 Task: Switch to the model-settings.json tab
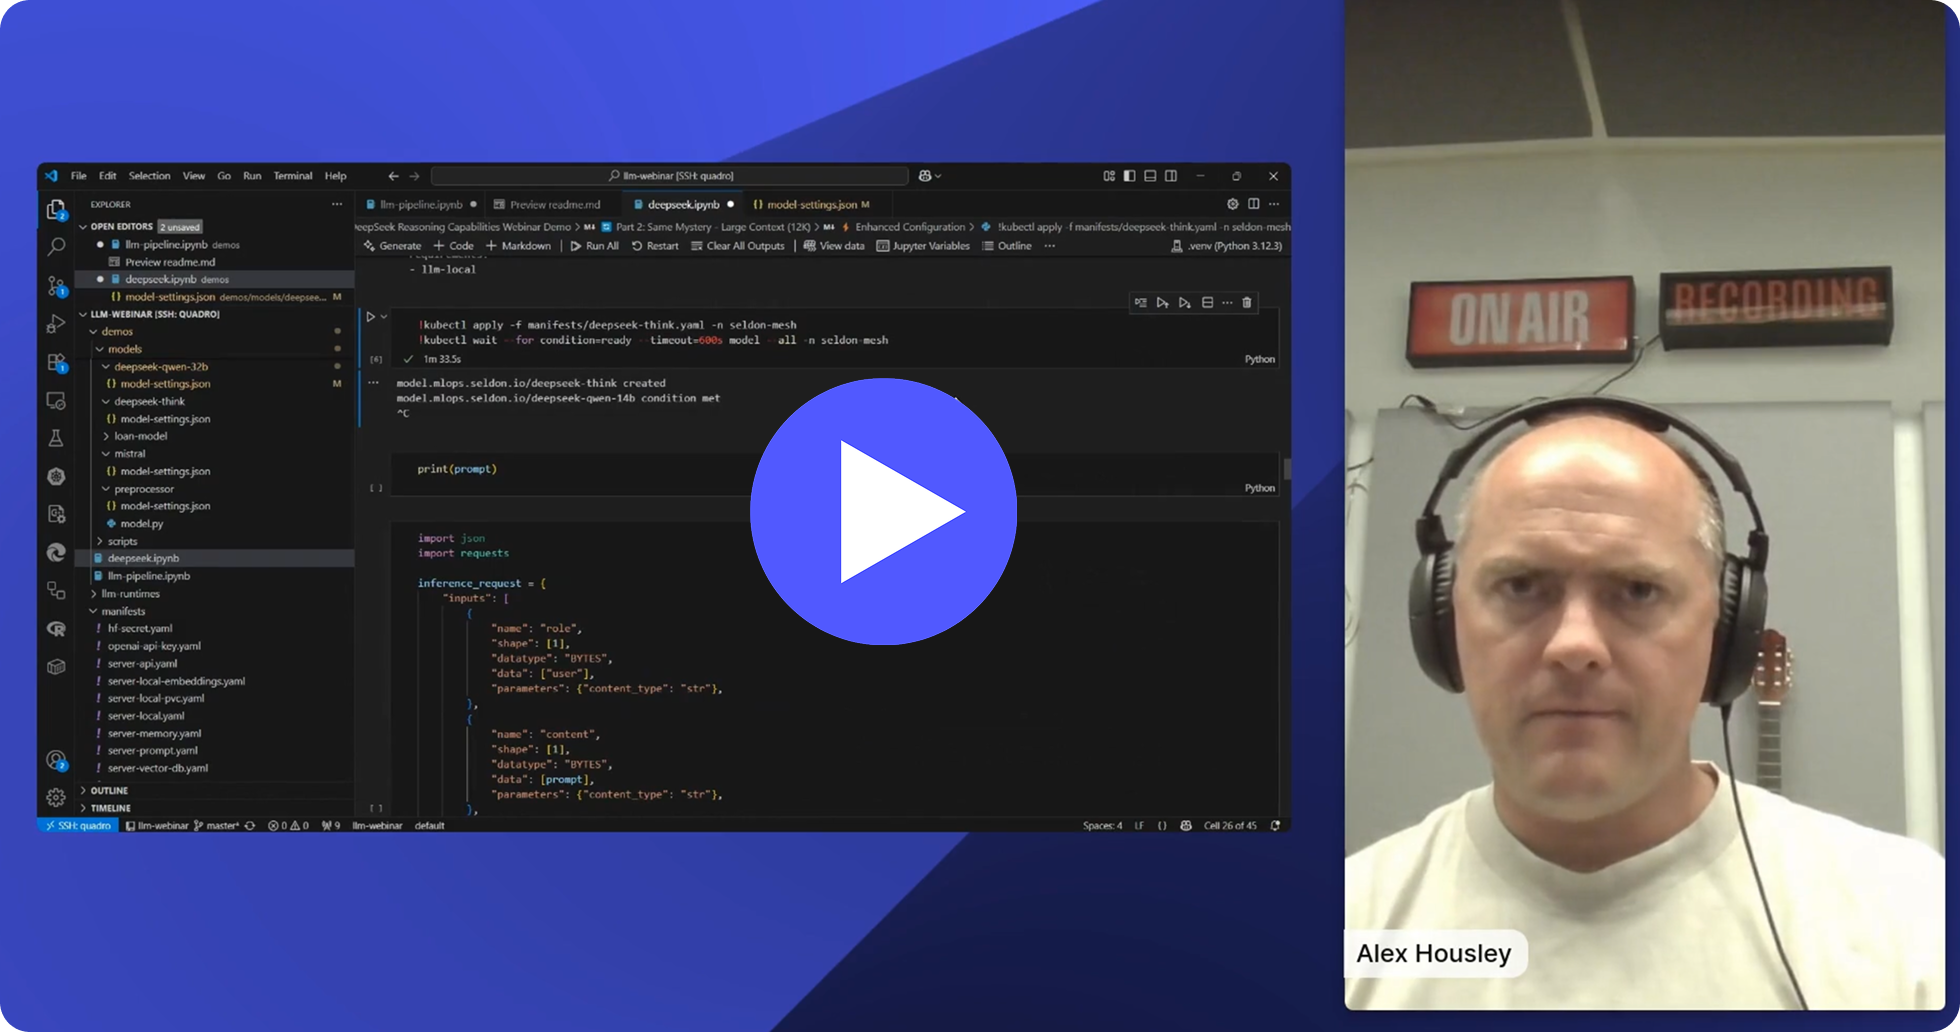coord(811,205)
